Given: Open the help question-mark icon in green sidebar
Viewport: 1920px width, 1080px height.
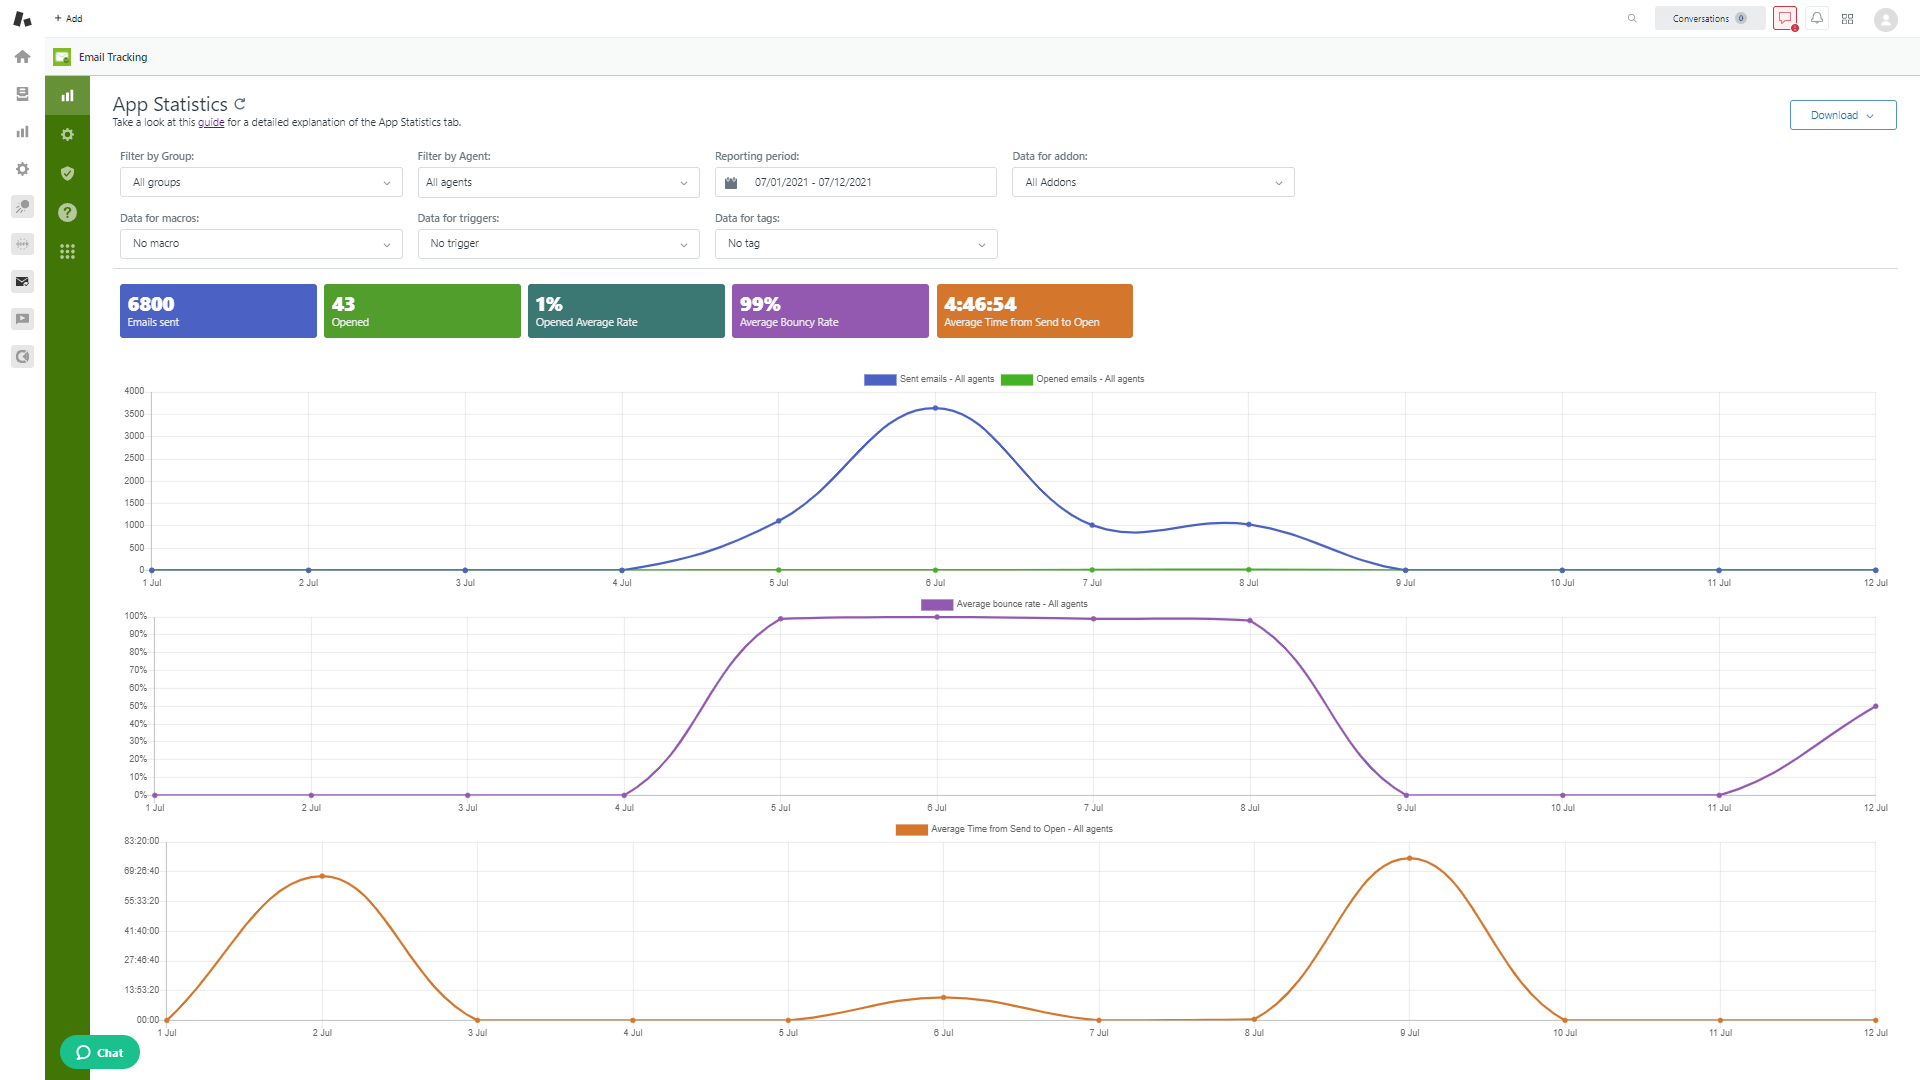Looking at the screenshot, I should point(67,212).
